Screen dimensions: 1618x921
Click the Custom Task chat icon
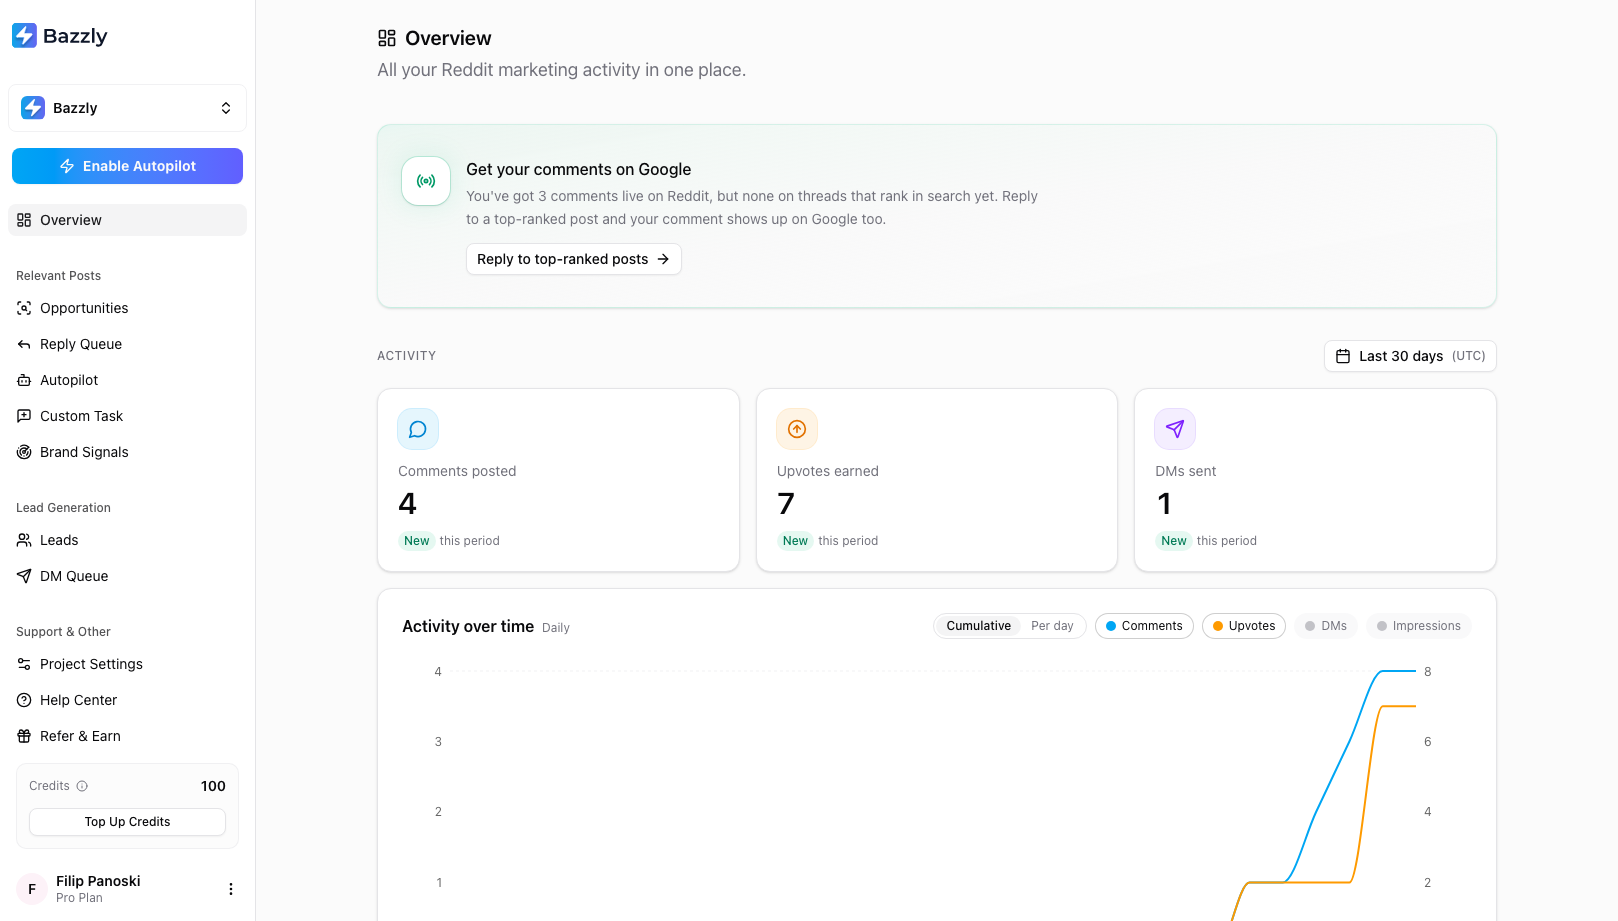tap(24, 416)
